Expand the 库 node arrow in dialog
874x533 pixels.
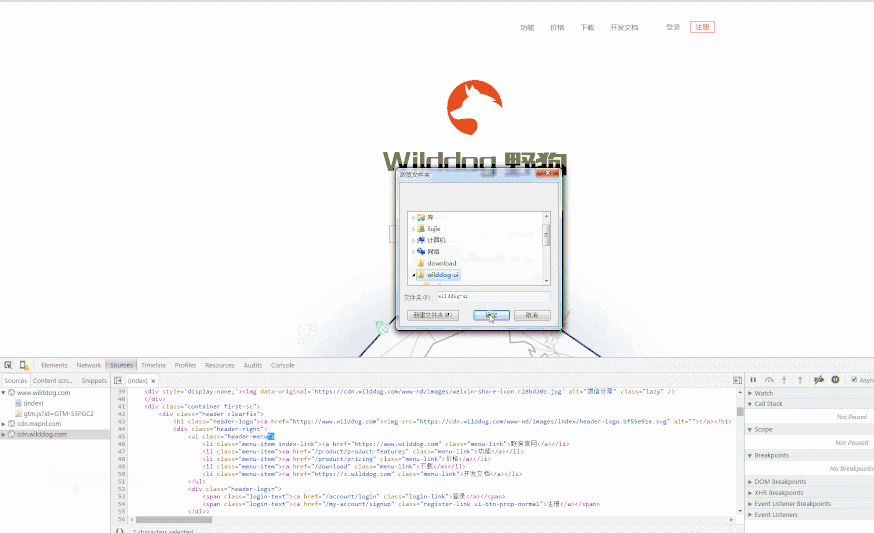coord(413,217)
